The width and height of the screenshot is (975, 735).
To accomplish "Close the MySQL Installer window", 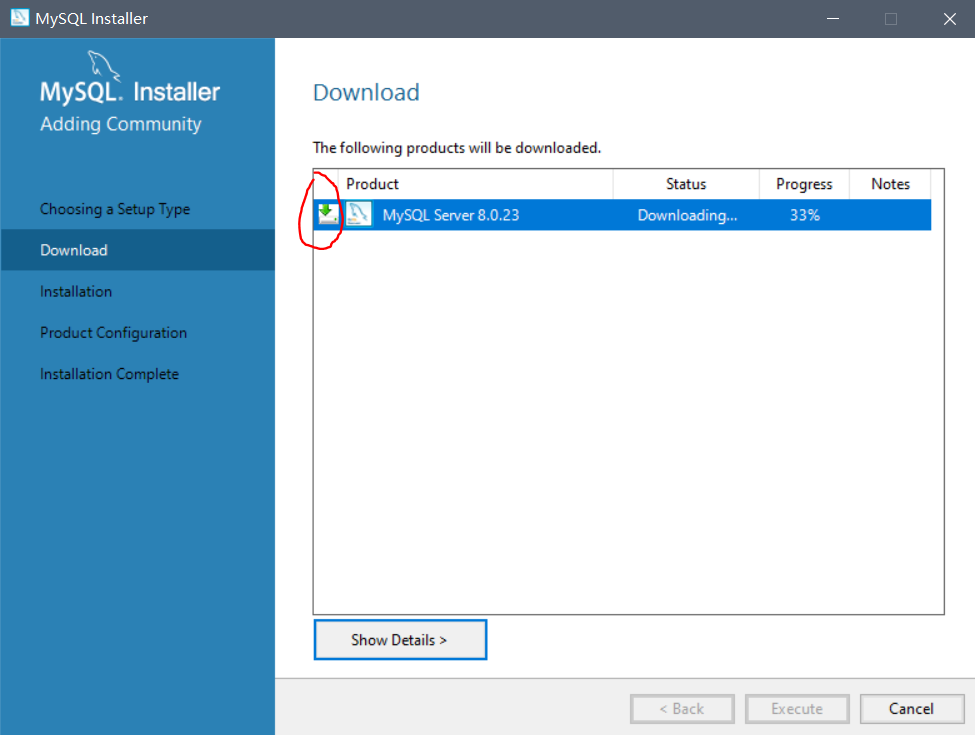I will tap(950, 19).
